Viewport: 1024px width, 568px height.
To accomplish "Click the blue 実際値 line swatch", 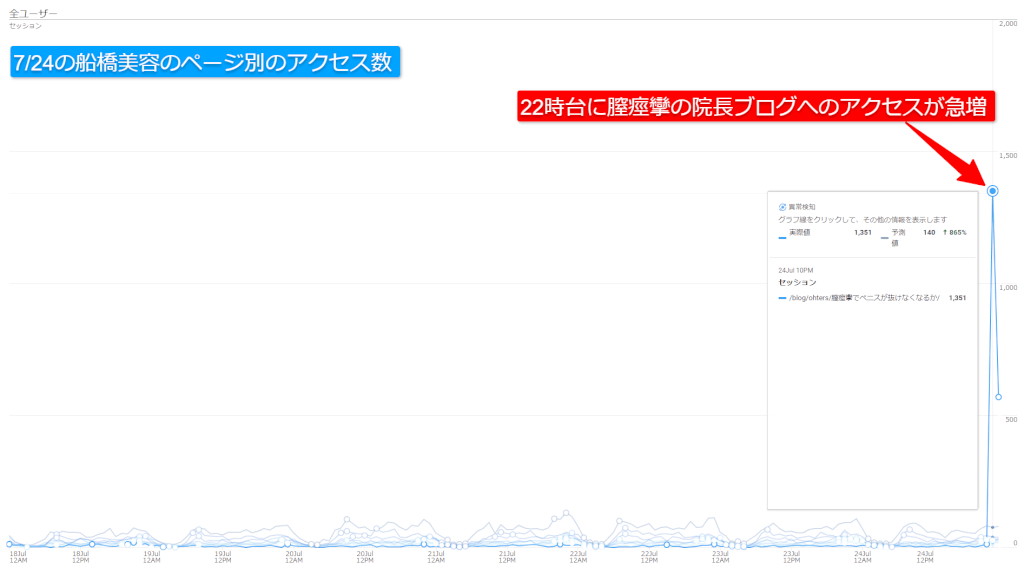I will click(782, 238).
